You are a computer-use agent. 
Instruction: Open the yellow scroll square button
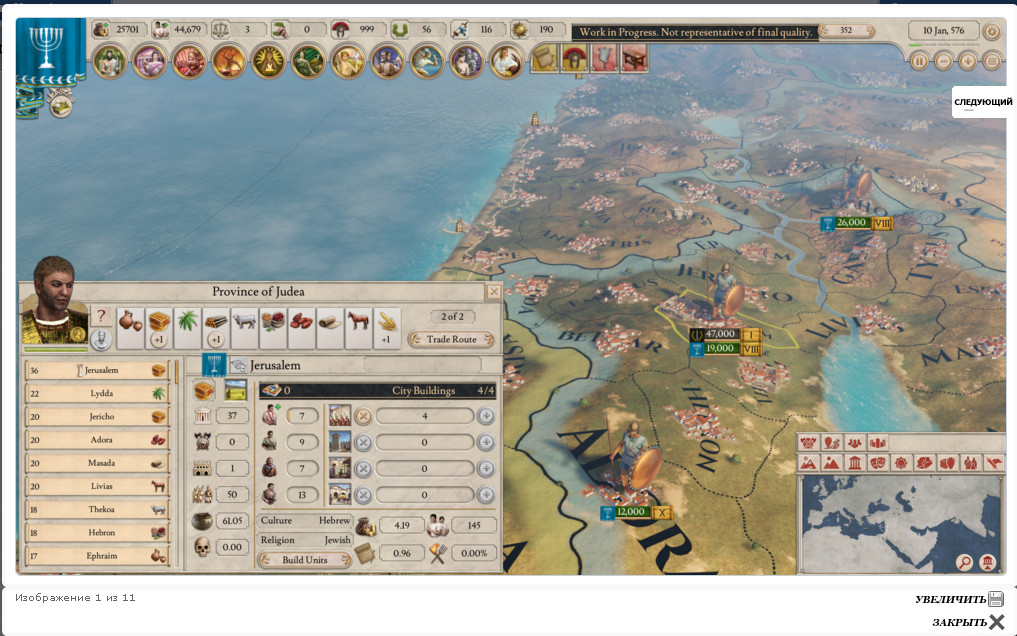pos(544,58)
